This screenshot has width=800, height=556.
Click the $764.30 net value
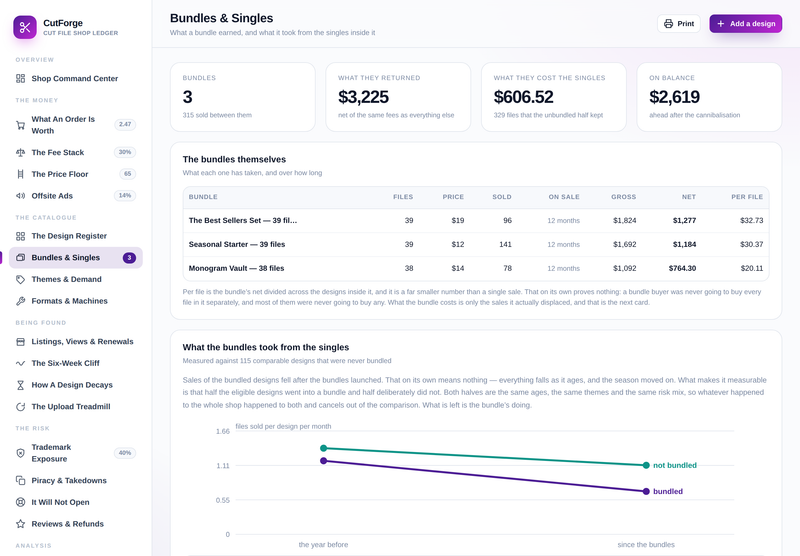682,268
